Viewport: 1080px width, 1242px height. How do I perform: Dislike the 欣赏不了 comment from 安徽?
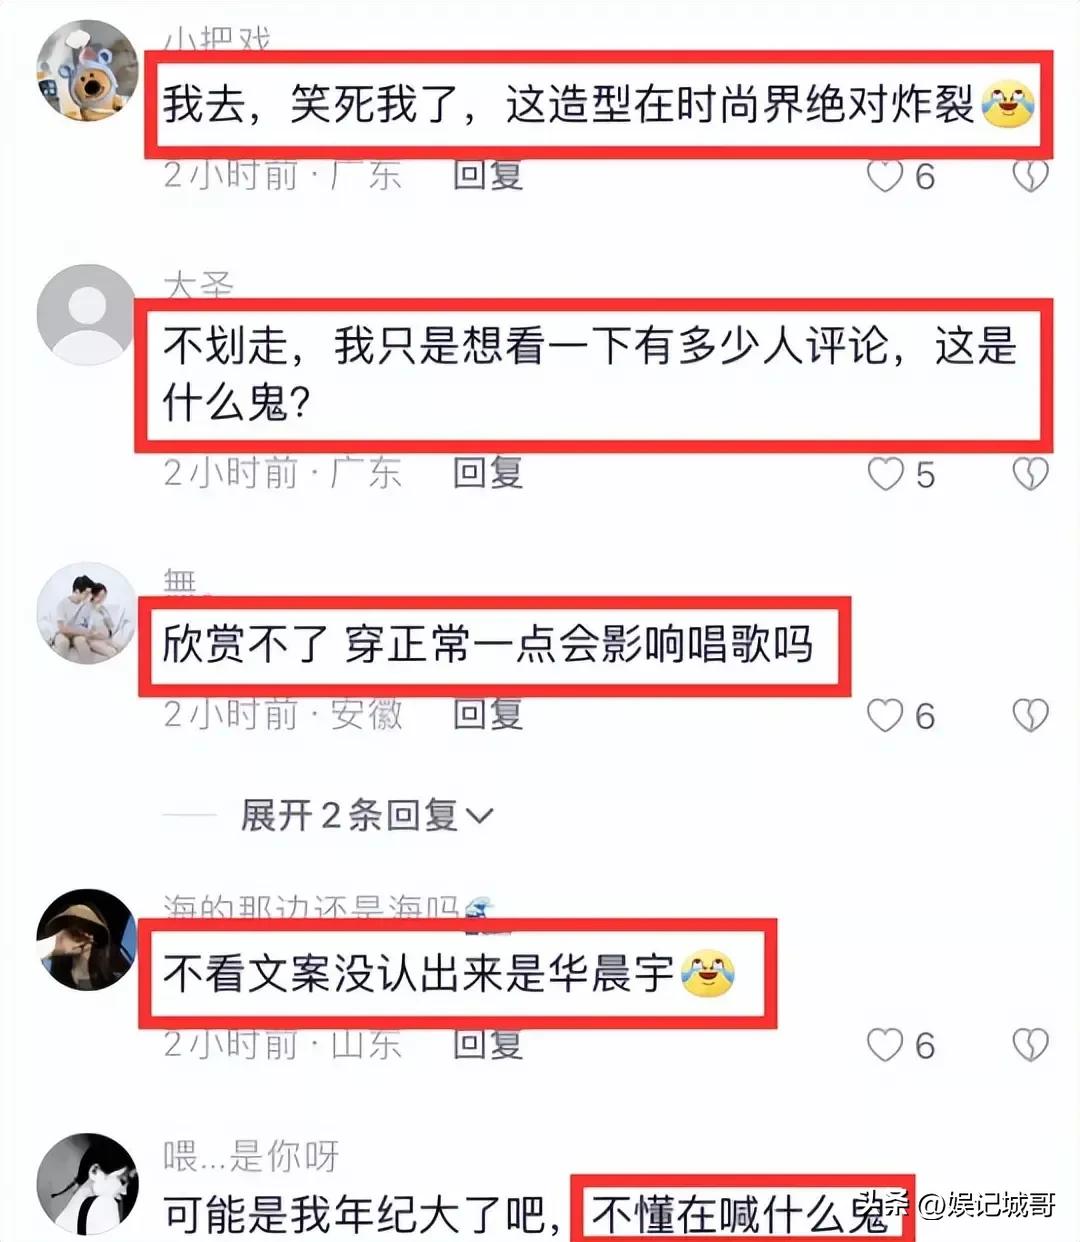tap(1030, 715)
